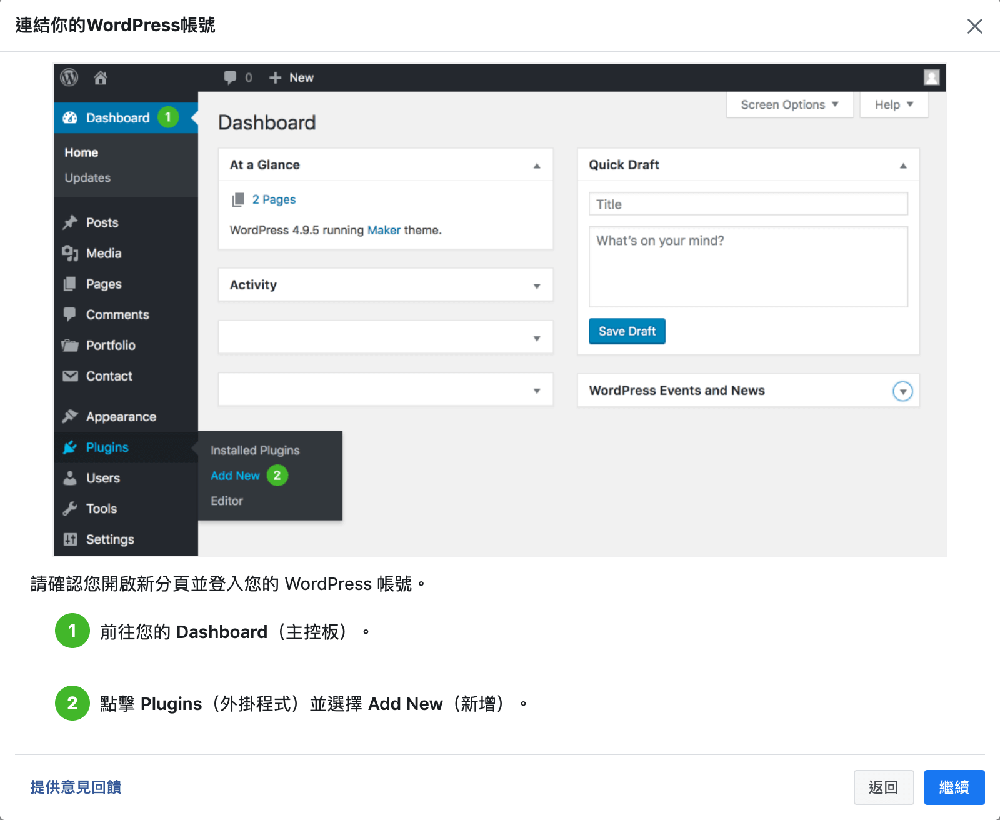Close the WordPress connection dialog

(x=974, y=26)
